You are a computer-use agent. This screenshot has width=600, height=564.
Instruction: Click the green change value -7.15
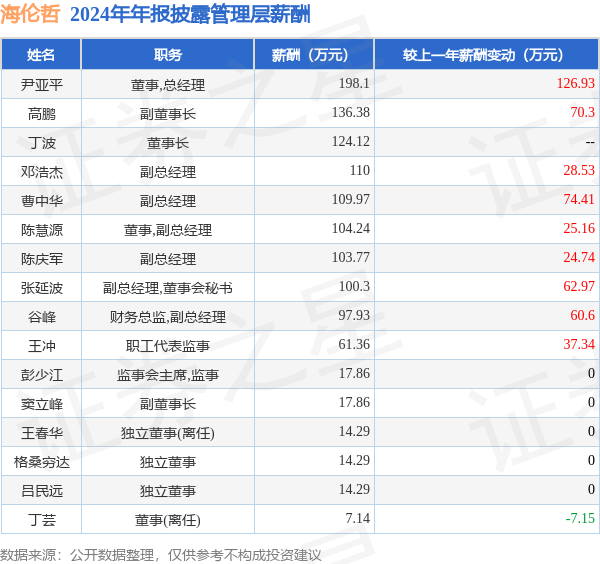(x=580, y=518)
